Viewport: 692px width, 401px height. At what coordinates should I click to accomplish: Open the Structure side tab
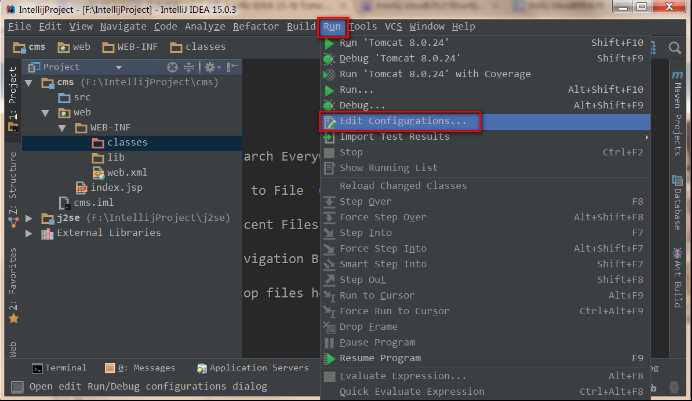pyautogui.click(x=13, y=189)
